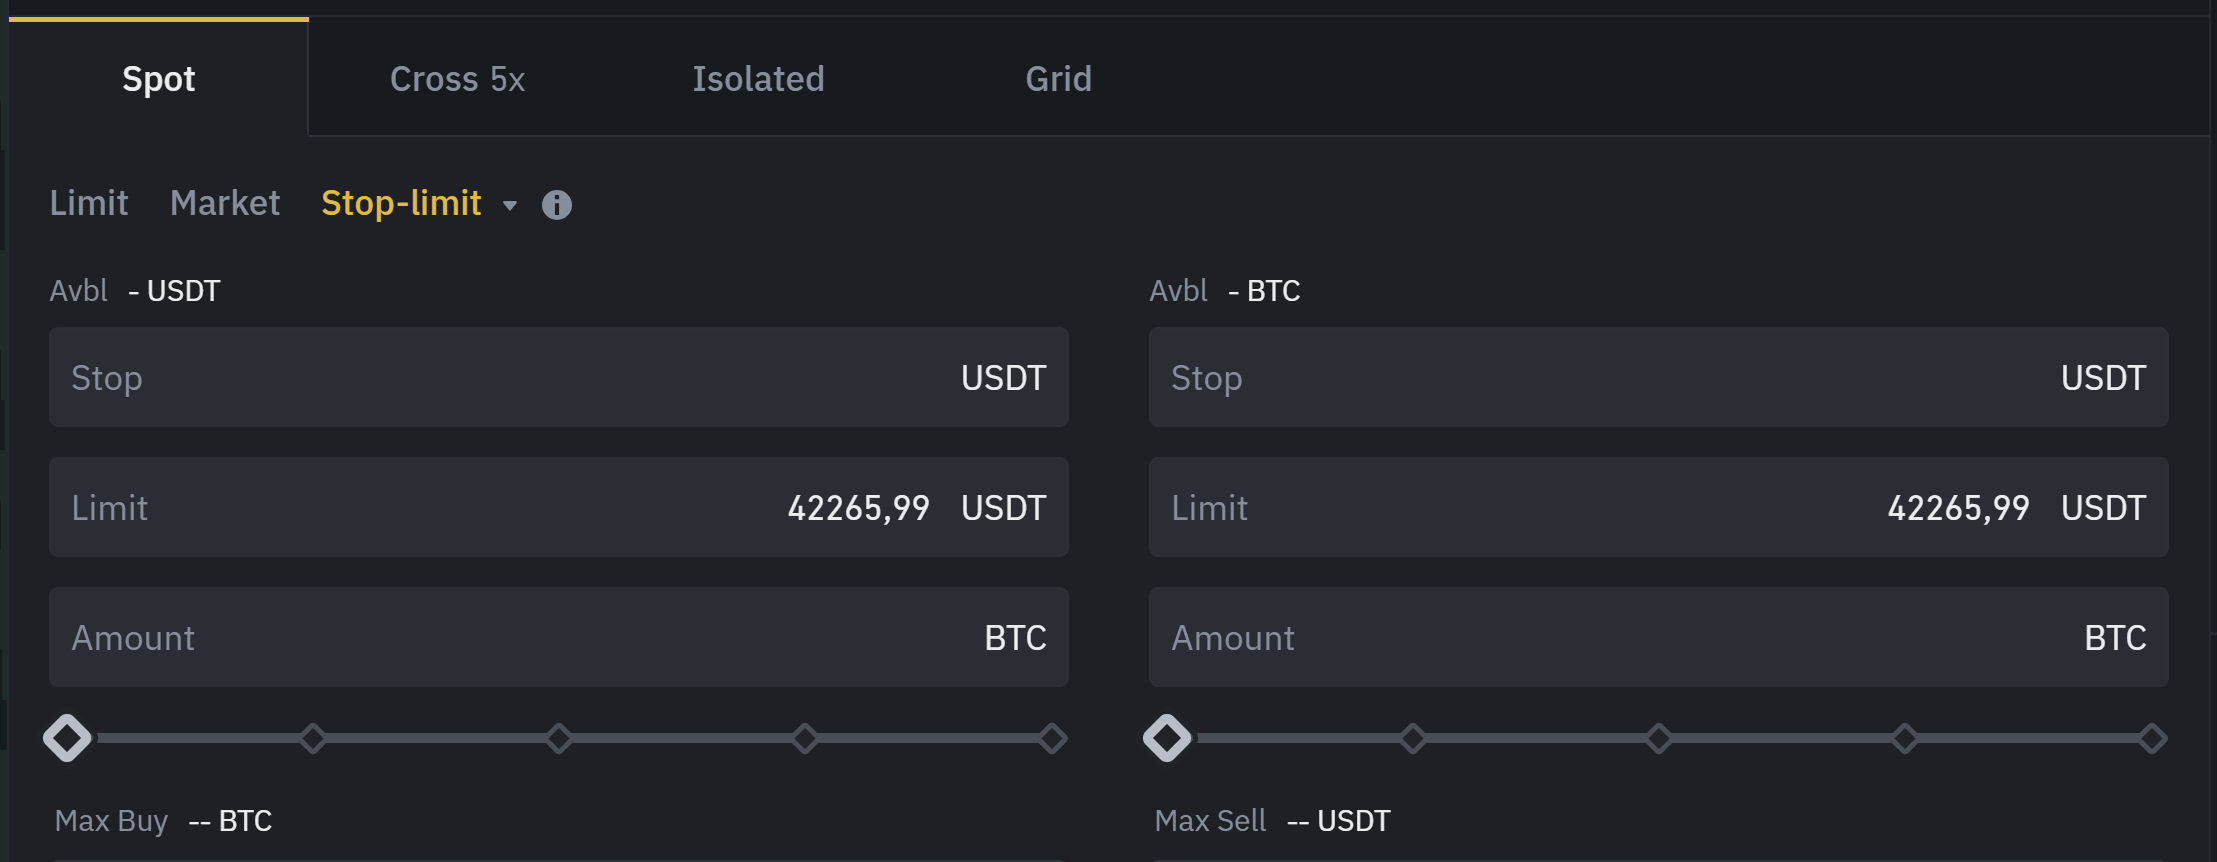This screenshot has height=862, width=2217.
Task: Open the Stop-limit order type dropdown arrow
Action: [x=510, y=205]
